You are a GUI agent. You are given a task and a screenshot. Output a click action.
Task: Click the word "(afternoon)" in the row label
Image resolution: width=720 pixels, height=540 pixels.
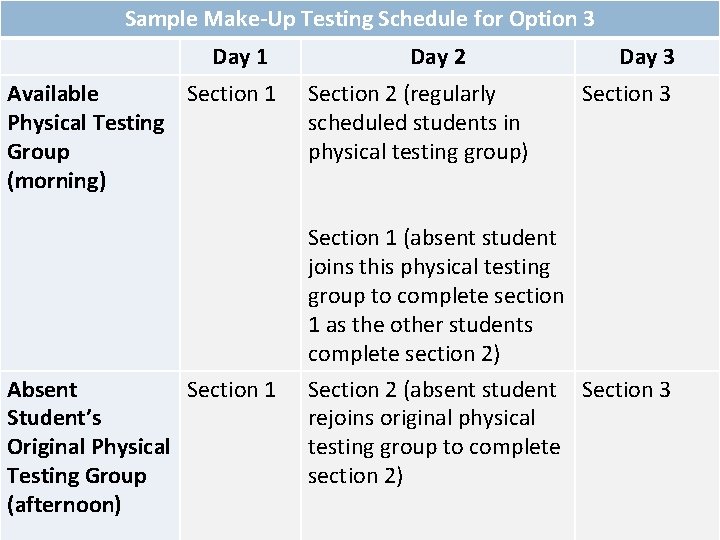(x=64, y=505)
